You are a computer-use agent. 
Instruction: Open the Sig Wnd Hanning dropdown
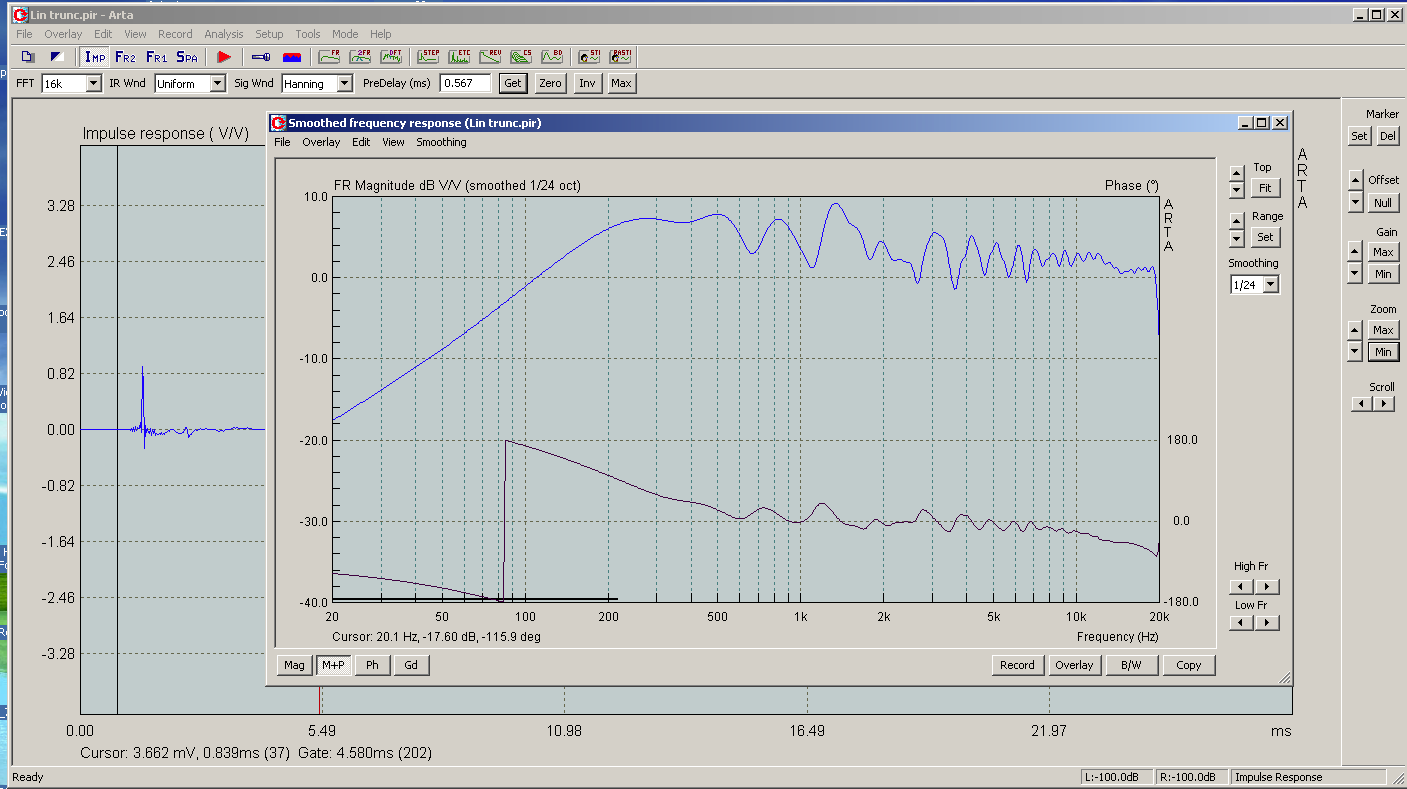click(x=345, y=84)
